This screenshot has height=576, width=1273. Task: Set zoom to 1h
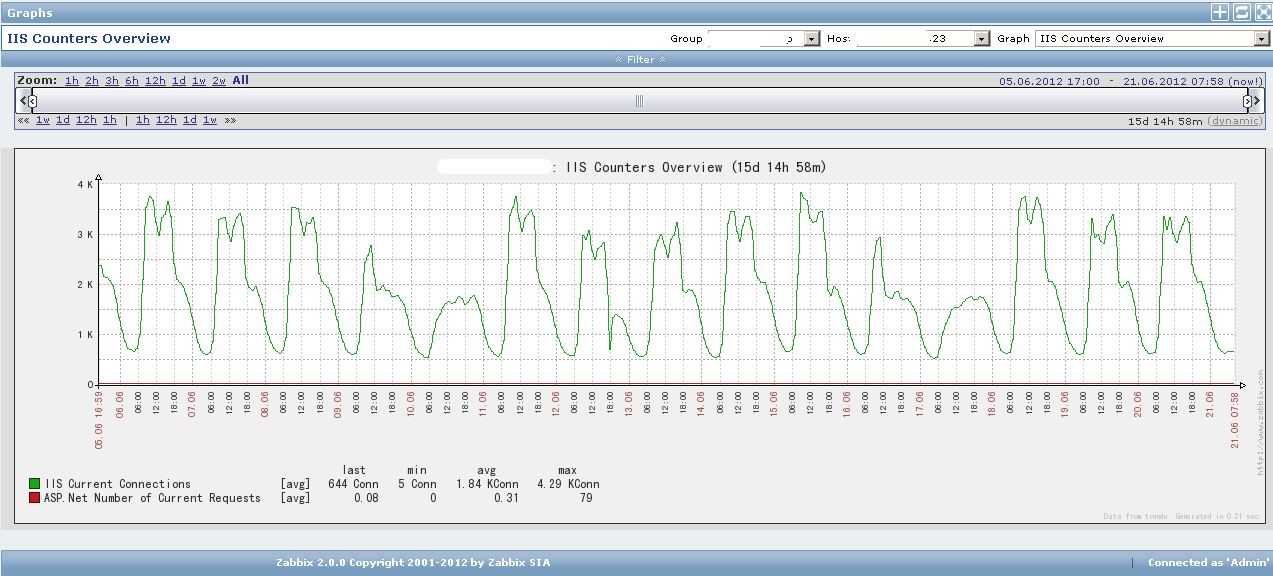(72, 81)
